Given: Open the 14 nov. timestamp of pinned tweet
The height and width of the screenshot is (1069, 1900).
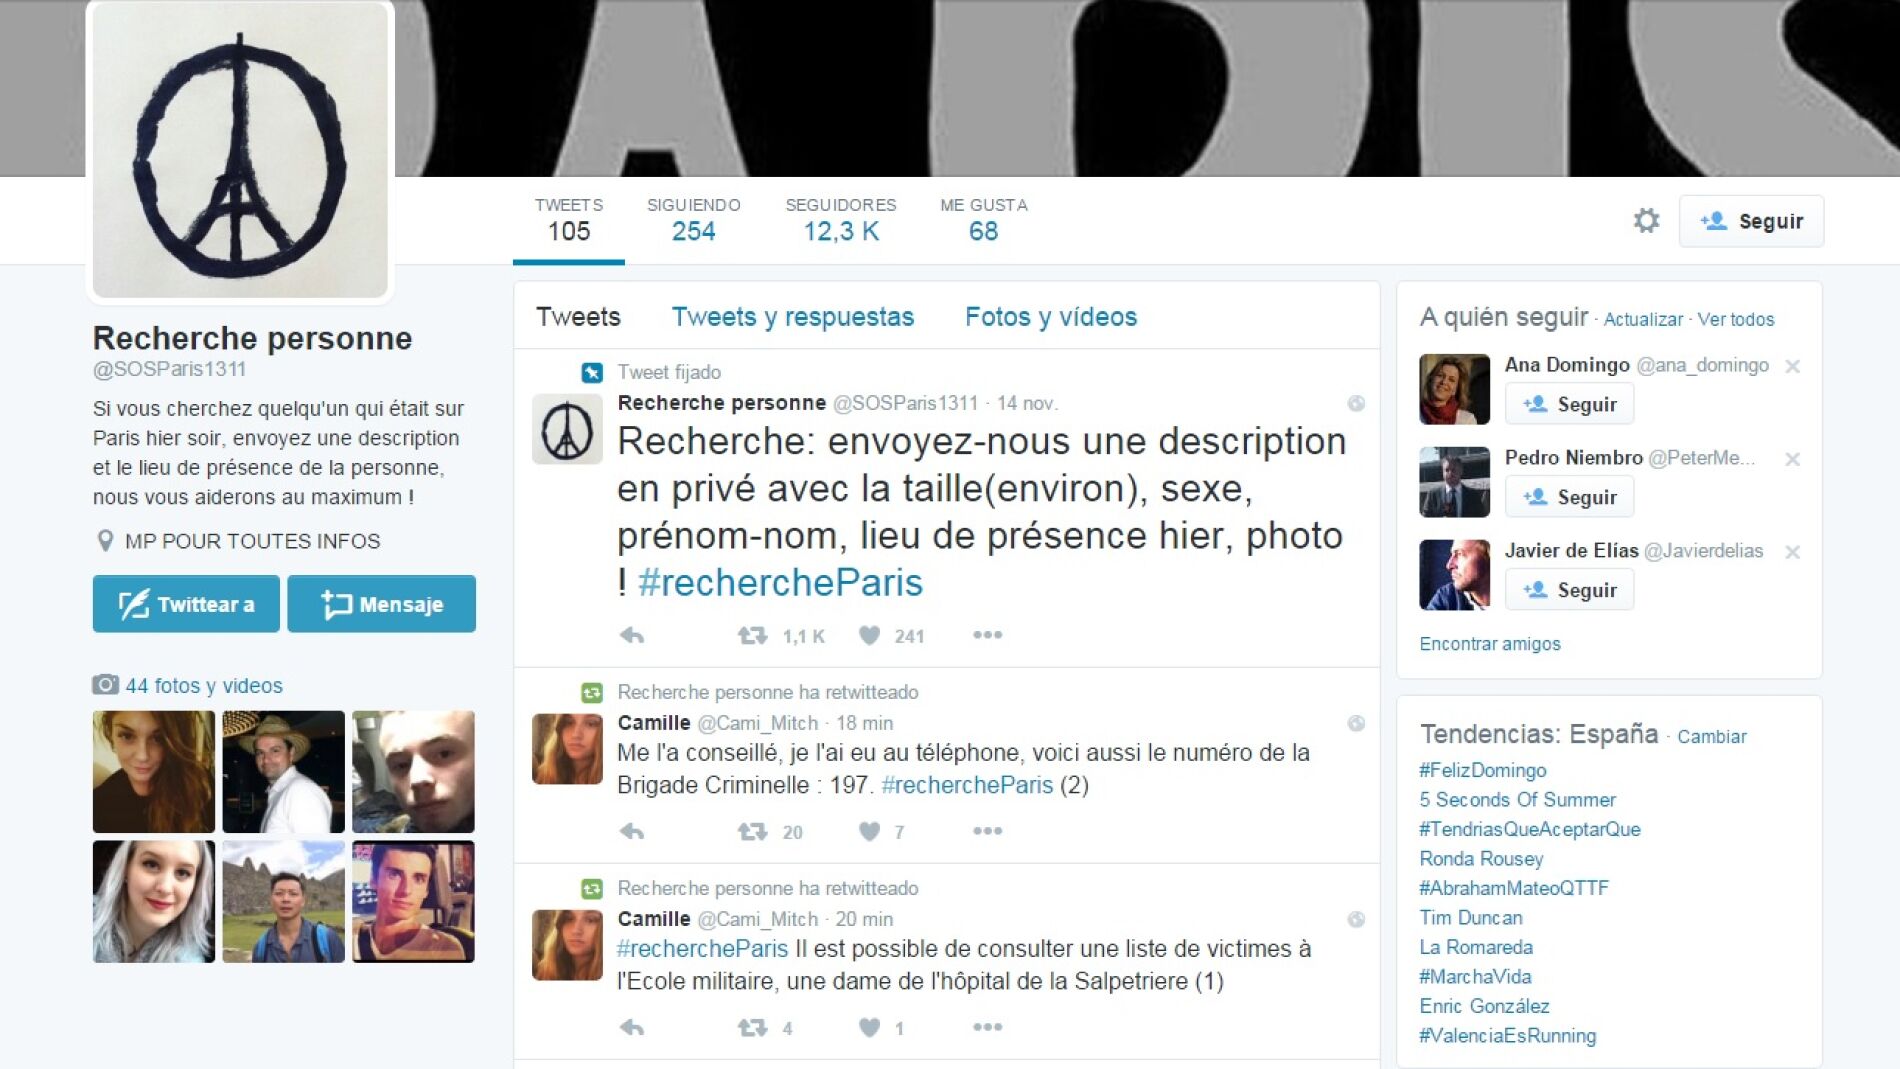Looking at the screenshot, I should click(1027, 403).
